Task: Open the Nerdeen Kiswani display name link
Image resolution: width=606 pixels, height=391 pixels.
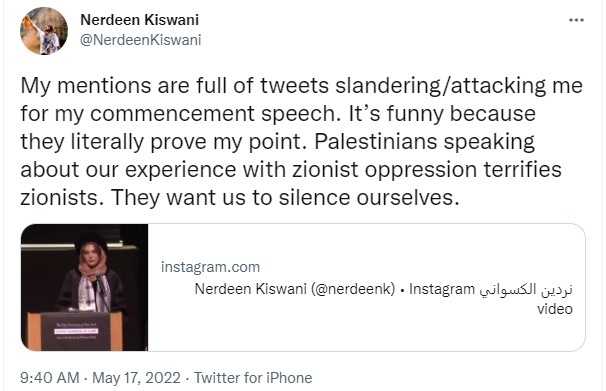Action: [x=140, y=20]
